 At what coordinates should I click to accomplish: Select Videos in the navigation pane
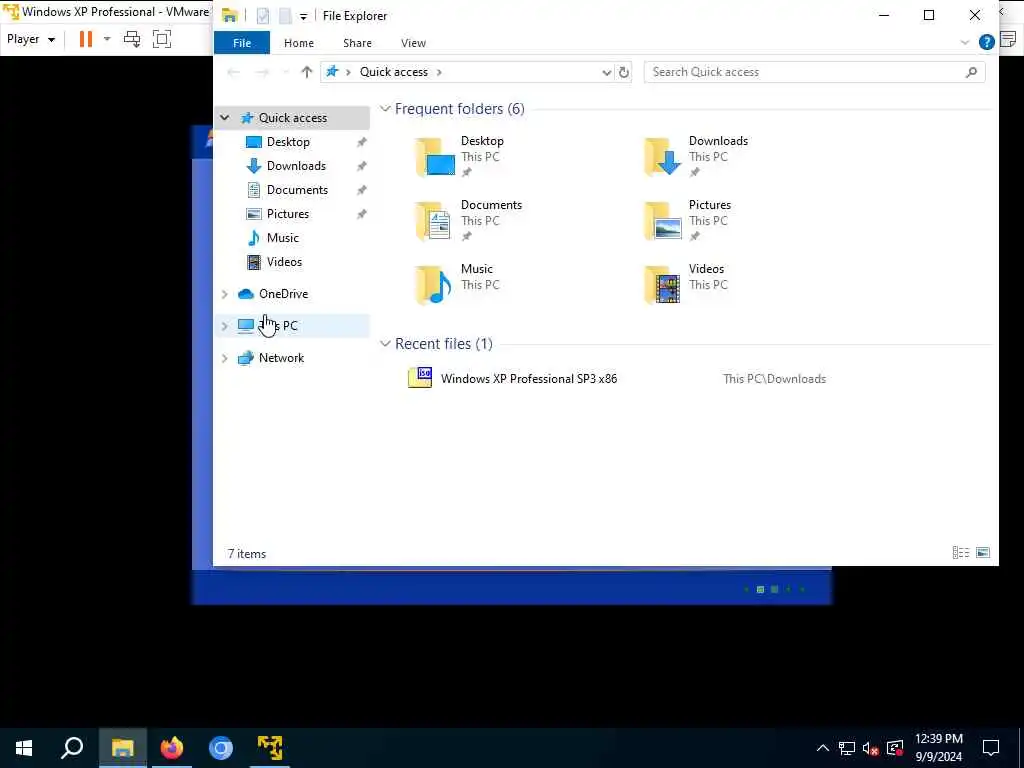coord(284,262)
